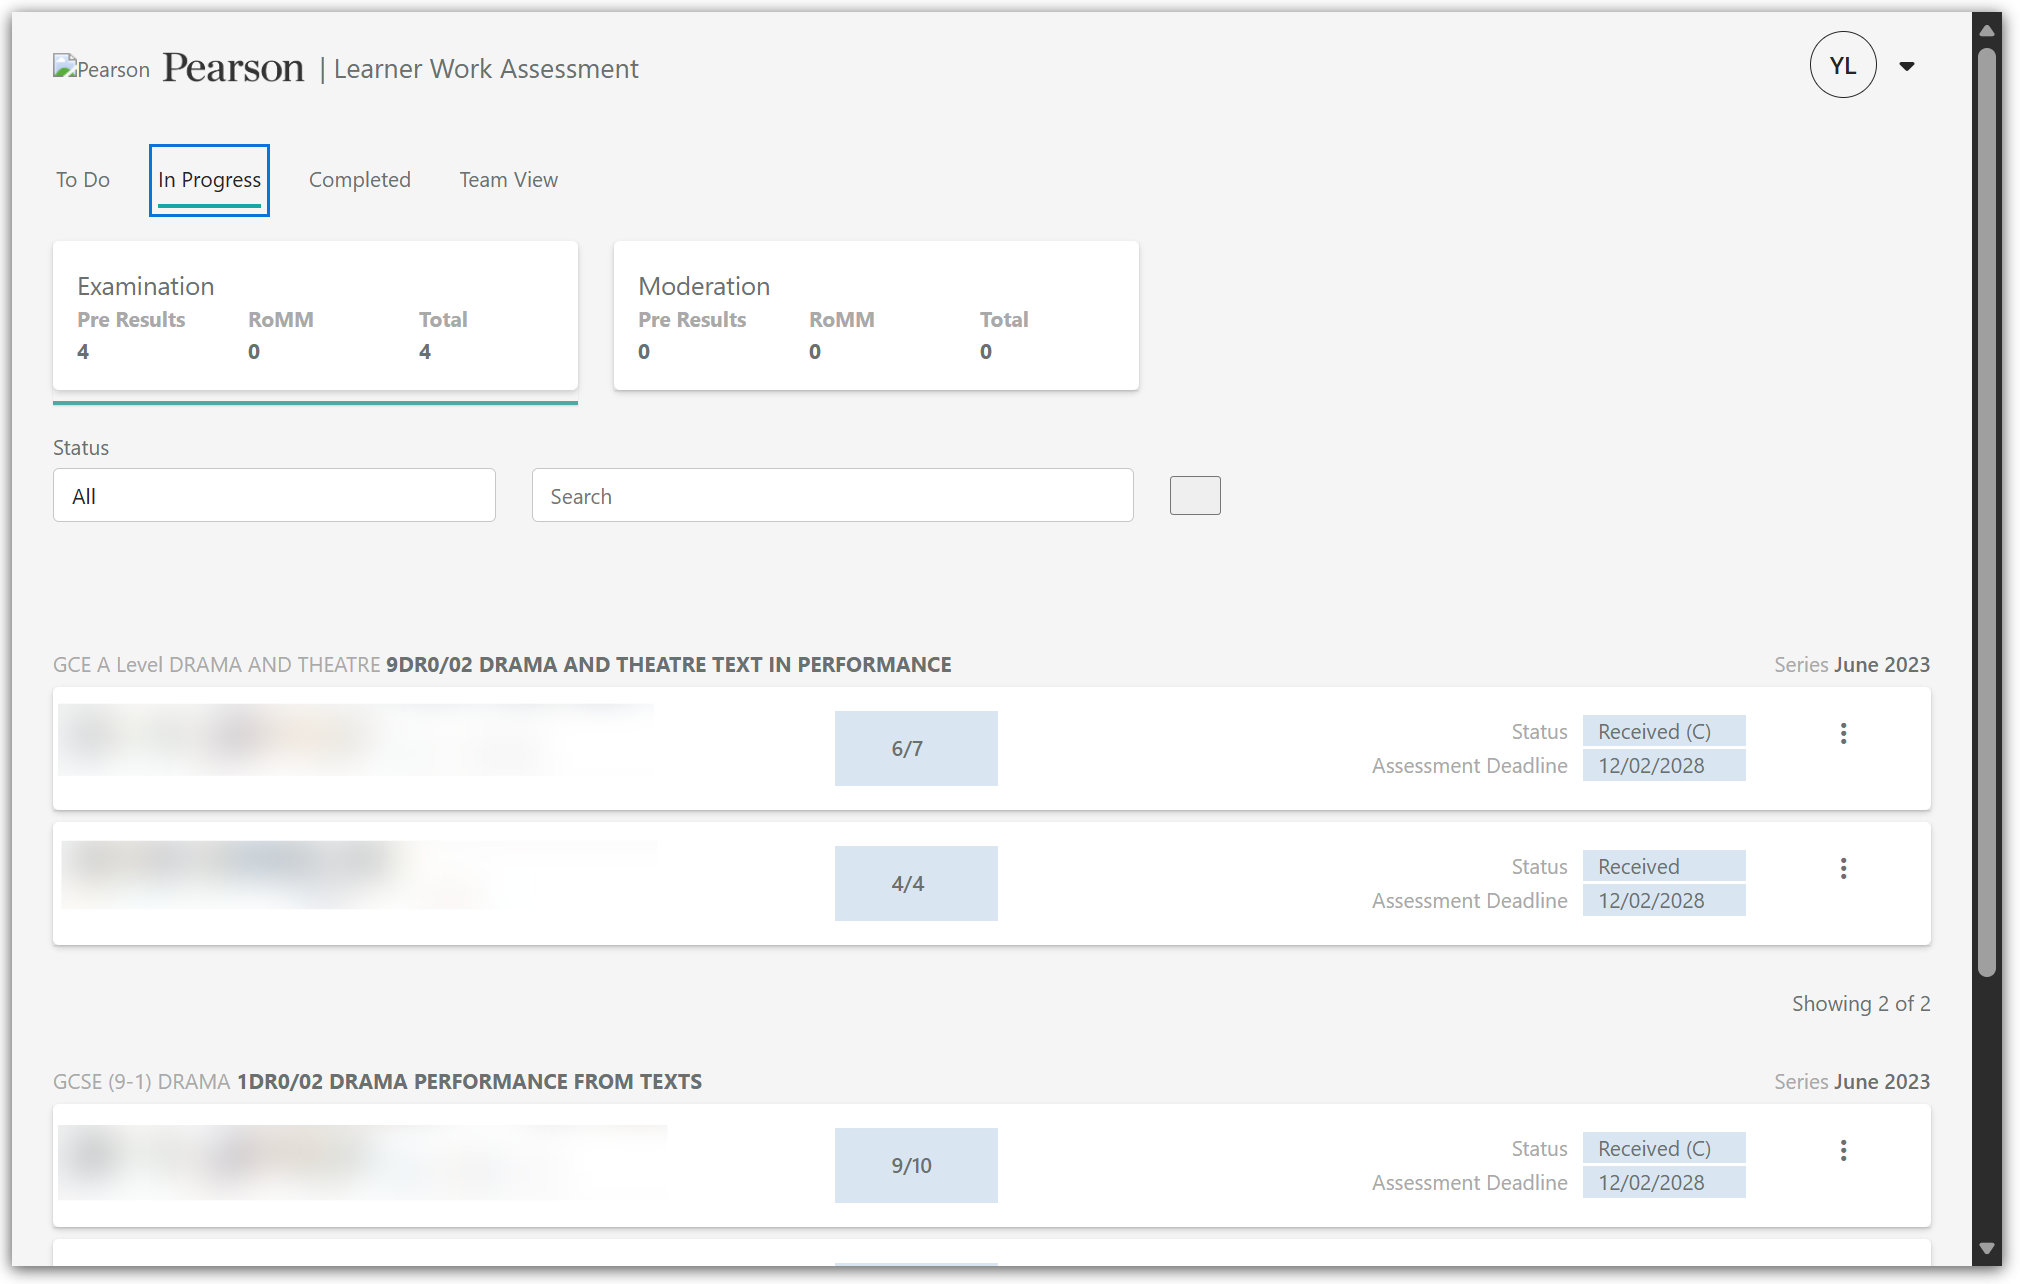The image size is (2020, 1284).
Task: Click the Pearson logo image
Action: pyautogui.click(x=101, y=68)
